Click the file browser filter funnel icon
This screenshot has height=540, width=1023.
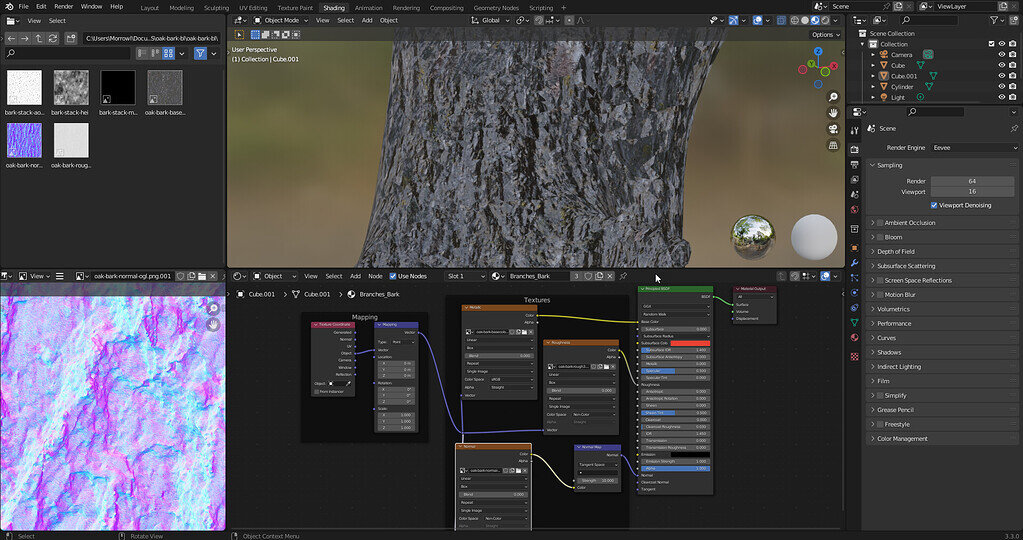(x=200, y=52)
